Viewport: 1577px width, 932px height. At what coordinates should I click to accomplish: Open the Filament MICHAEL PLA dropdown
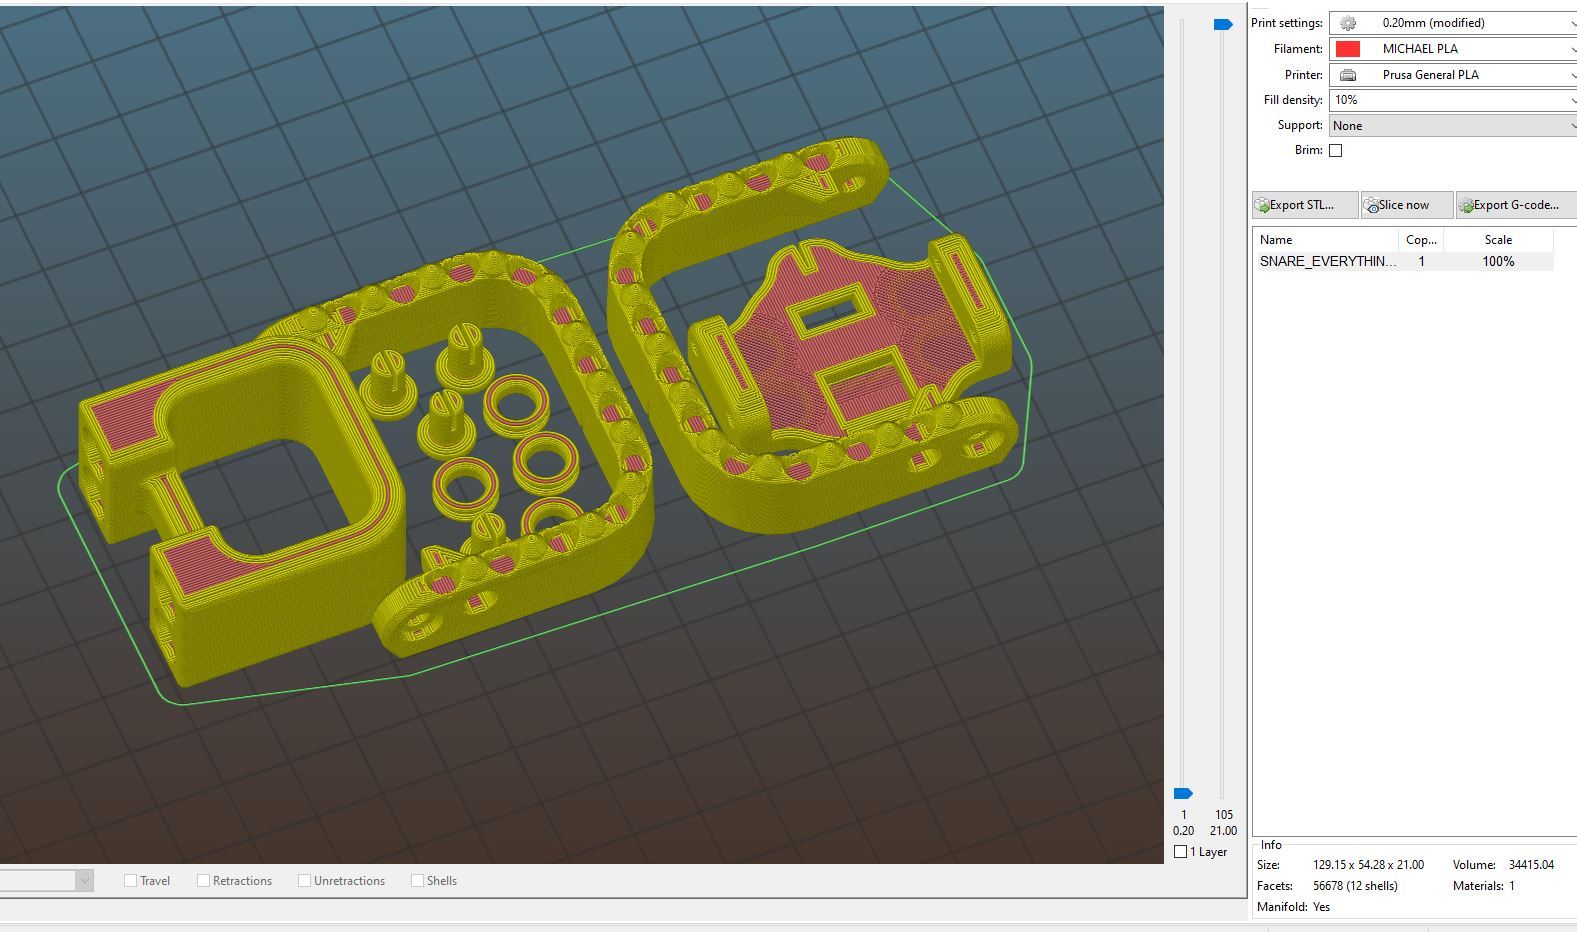pyautogui.click(x=1452, y=49)
